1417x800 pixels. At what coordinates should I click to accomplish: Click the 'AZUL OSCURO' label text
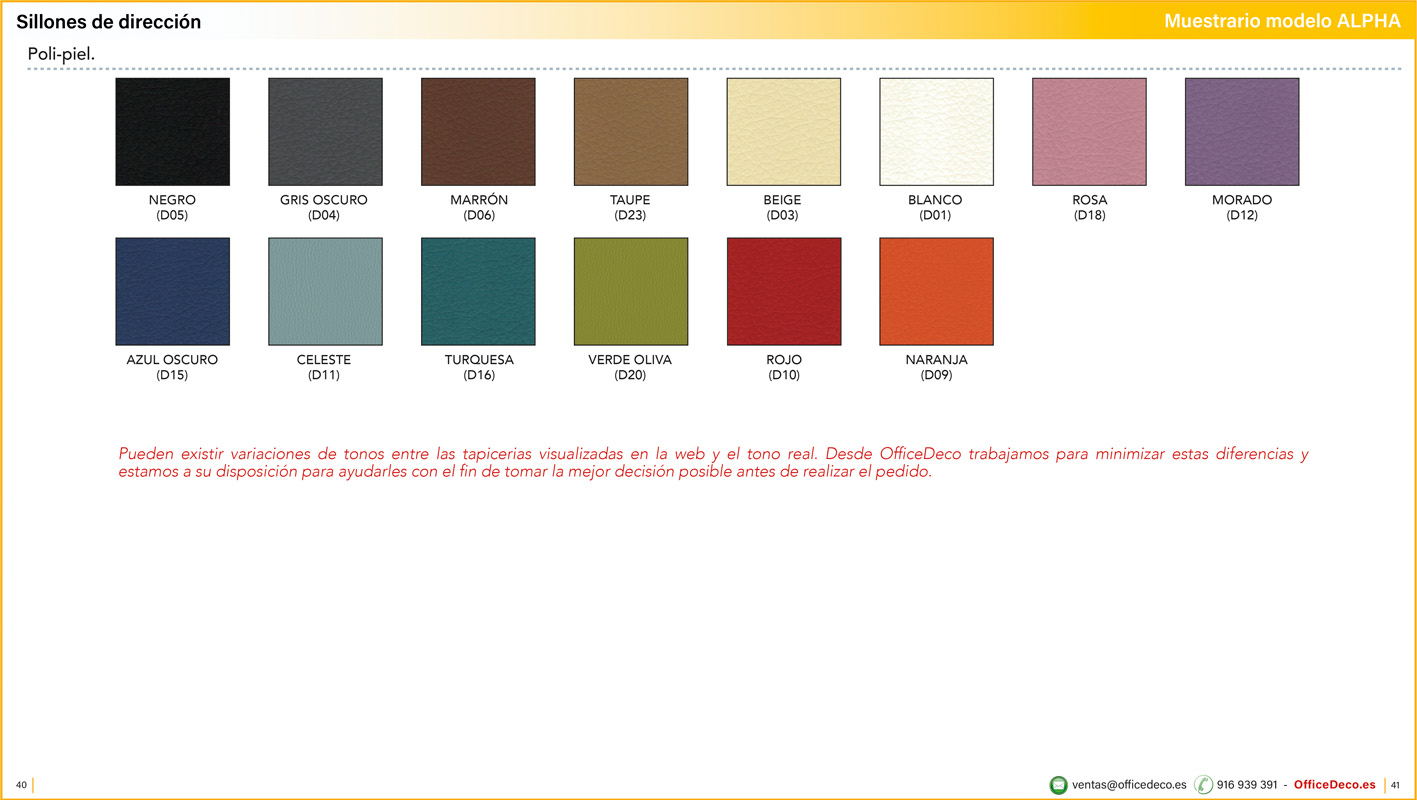pos(172,360)
